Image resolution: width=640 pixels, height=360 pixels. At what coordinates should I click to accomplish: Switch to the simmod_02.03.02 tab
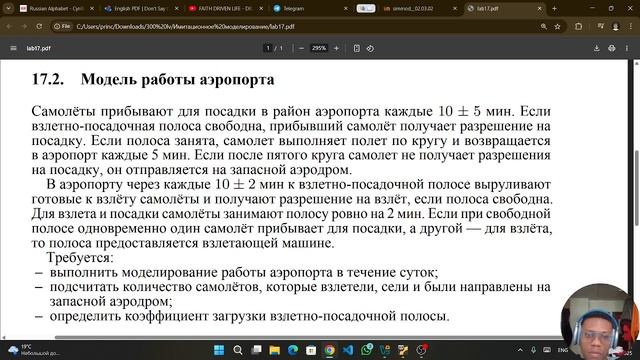(420, 9)
